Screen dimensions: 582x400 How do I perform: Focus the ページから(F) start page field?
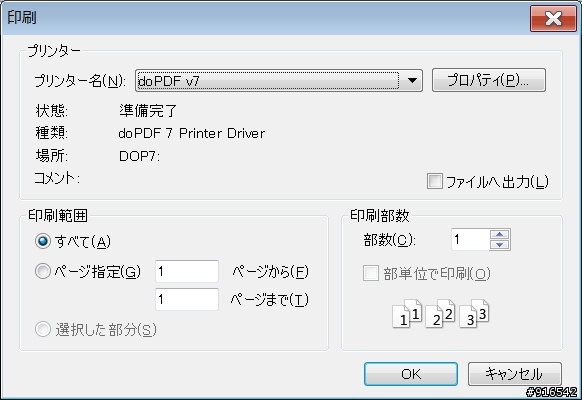(x=187, y=271)
